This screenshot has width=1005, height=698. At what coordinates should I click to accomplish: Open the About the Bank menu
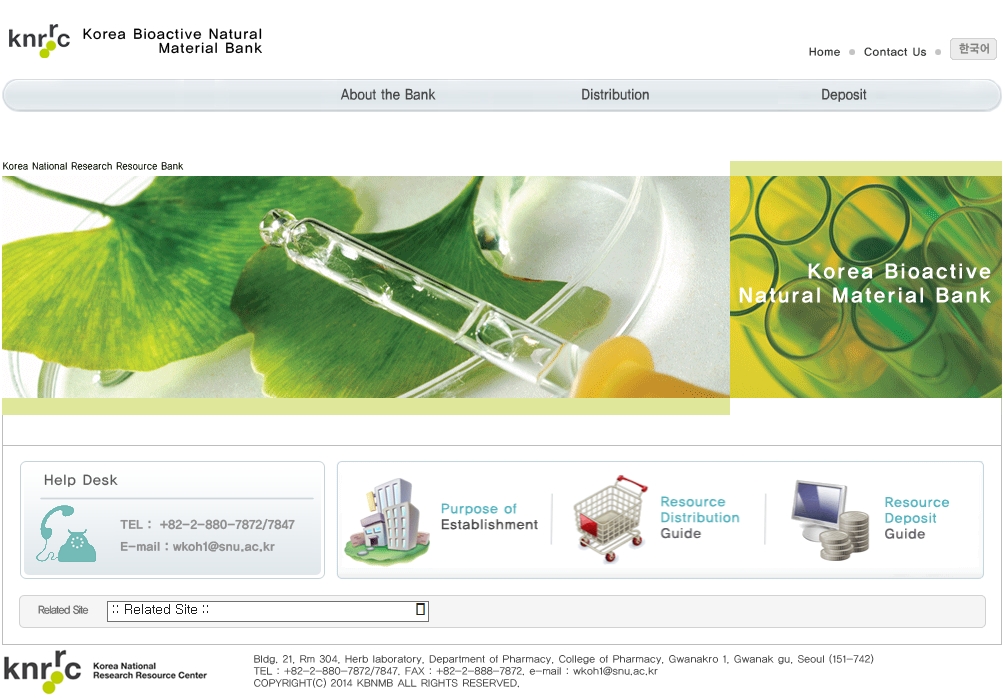coord(388,95)
